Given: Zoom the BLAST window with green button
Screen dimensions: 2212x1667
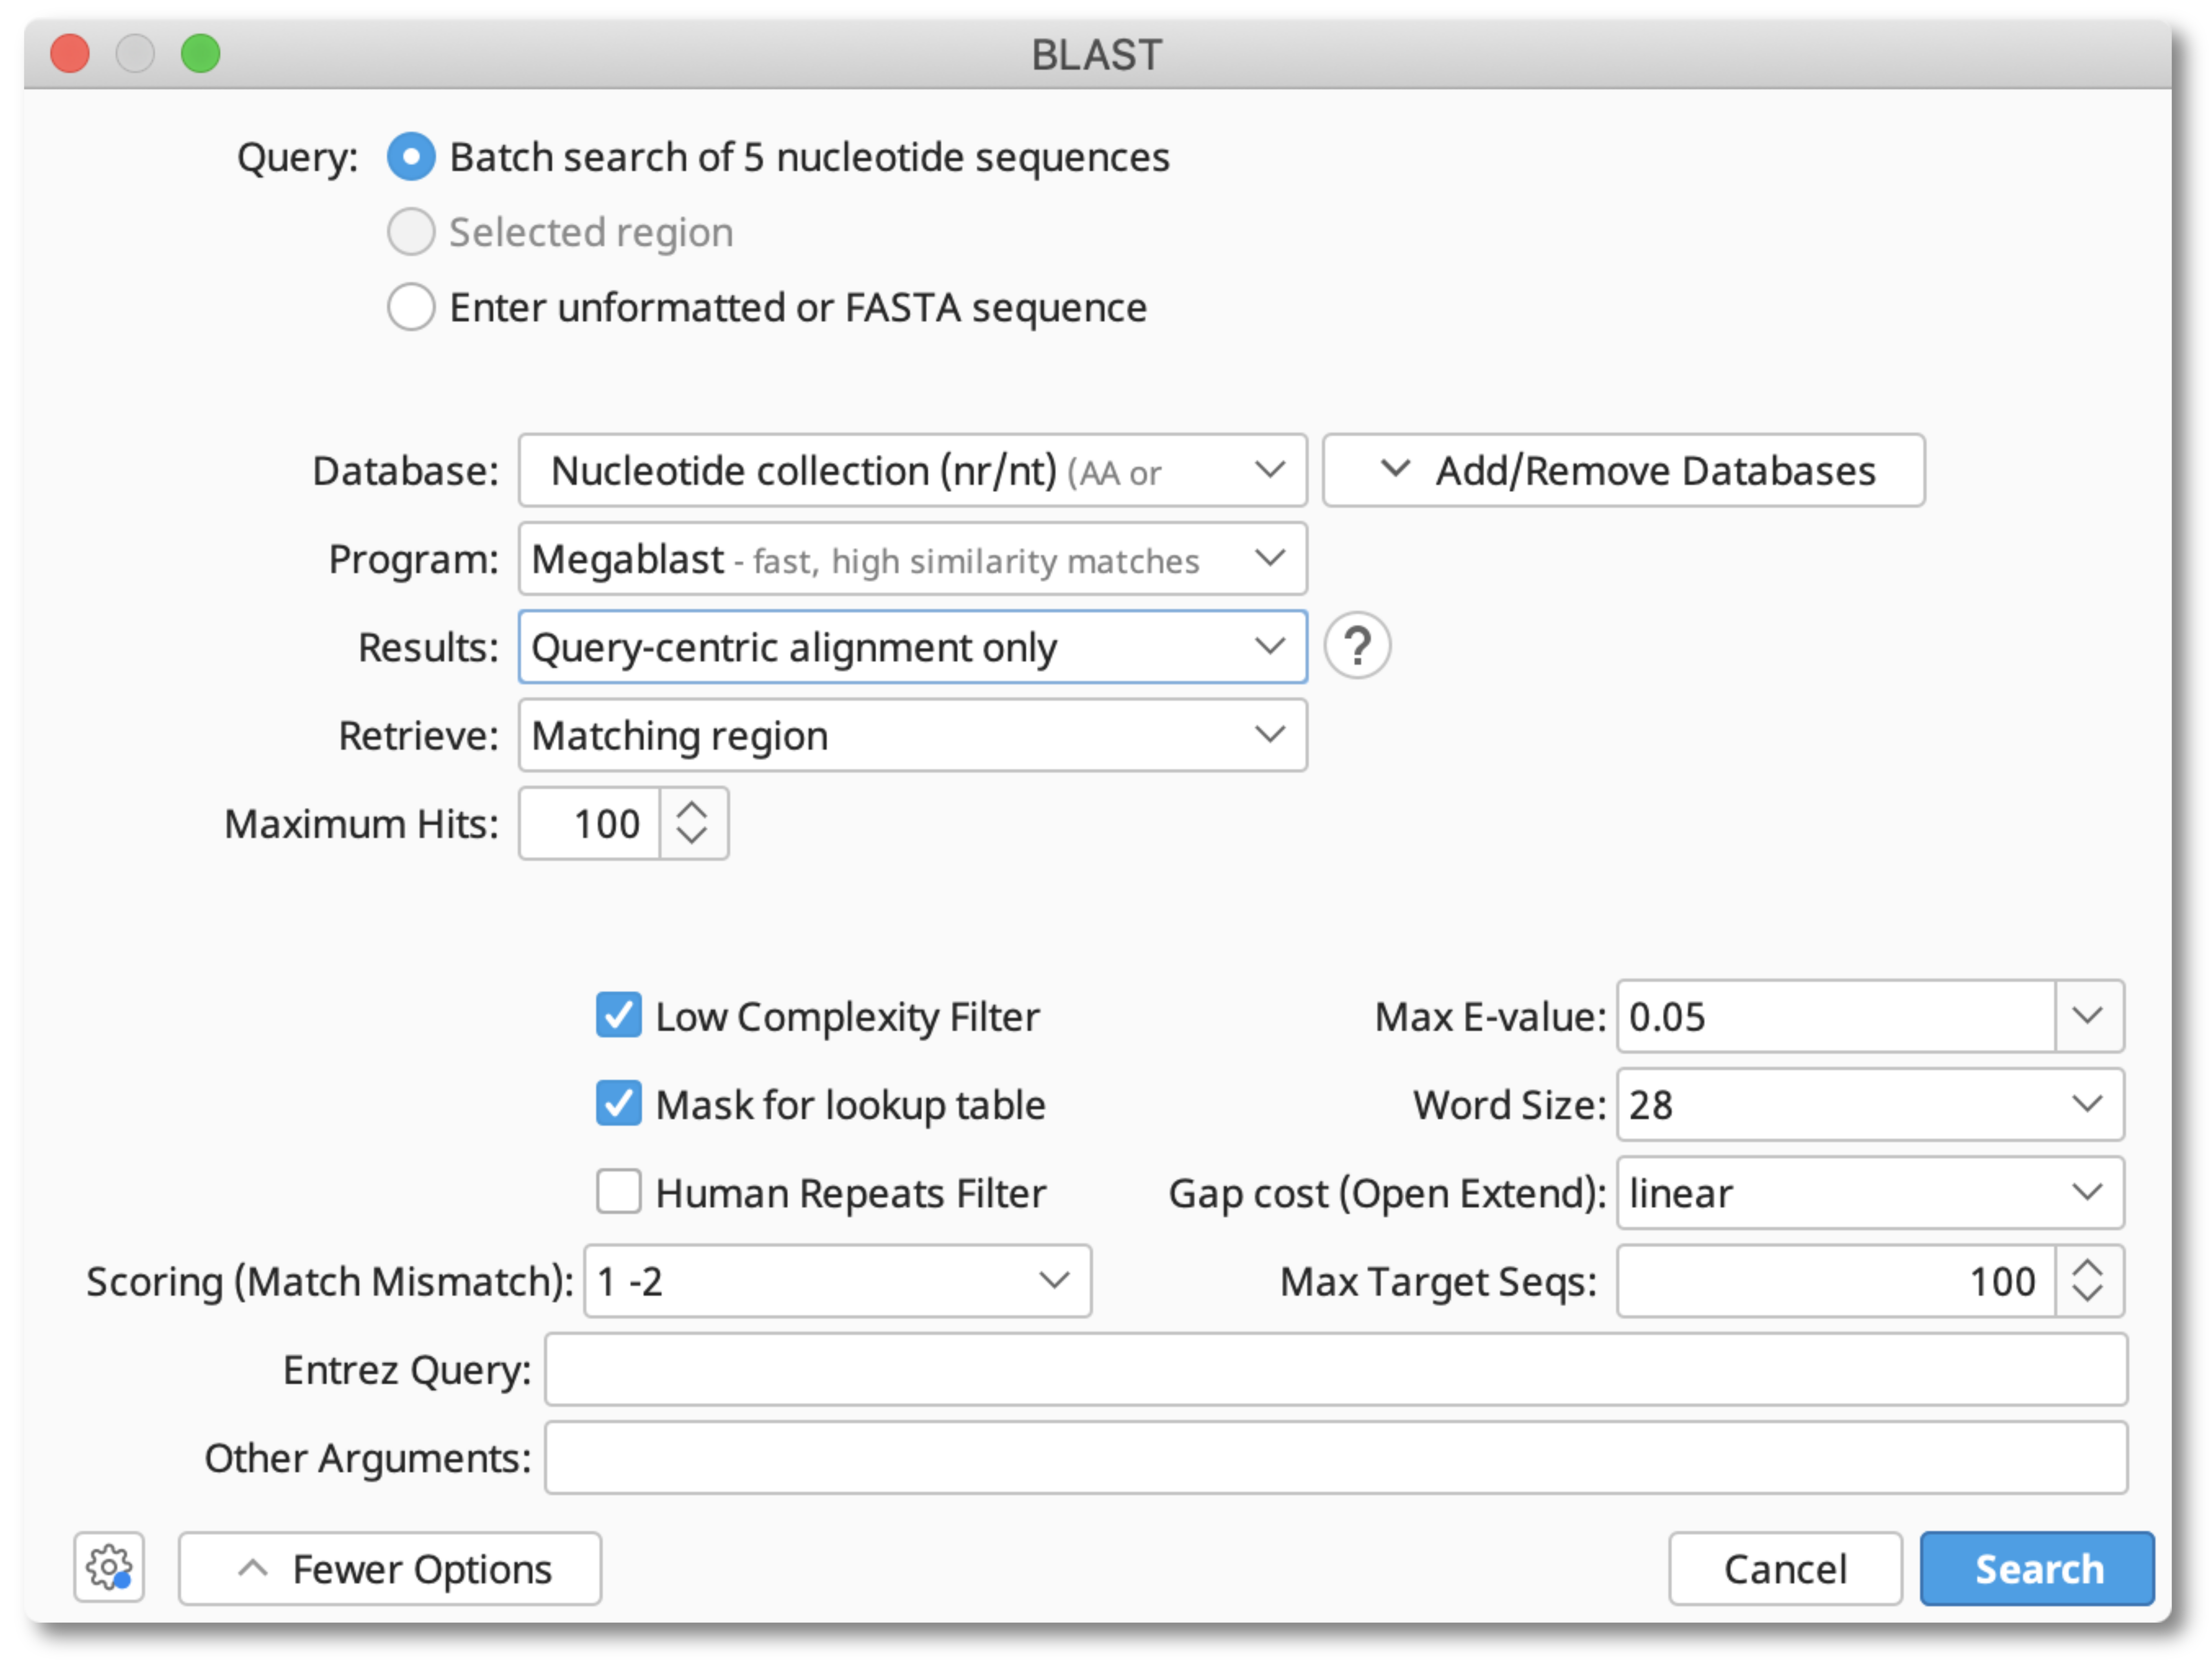Looking at the screenshot, I should (x=200, y=53).
